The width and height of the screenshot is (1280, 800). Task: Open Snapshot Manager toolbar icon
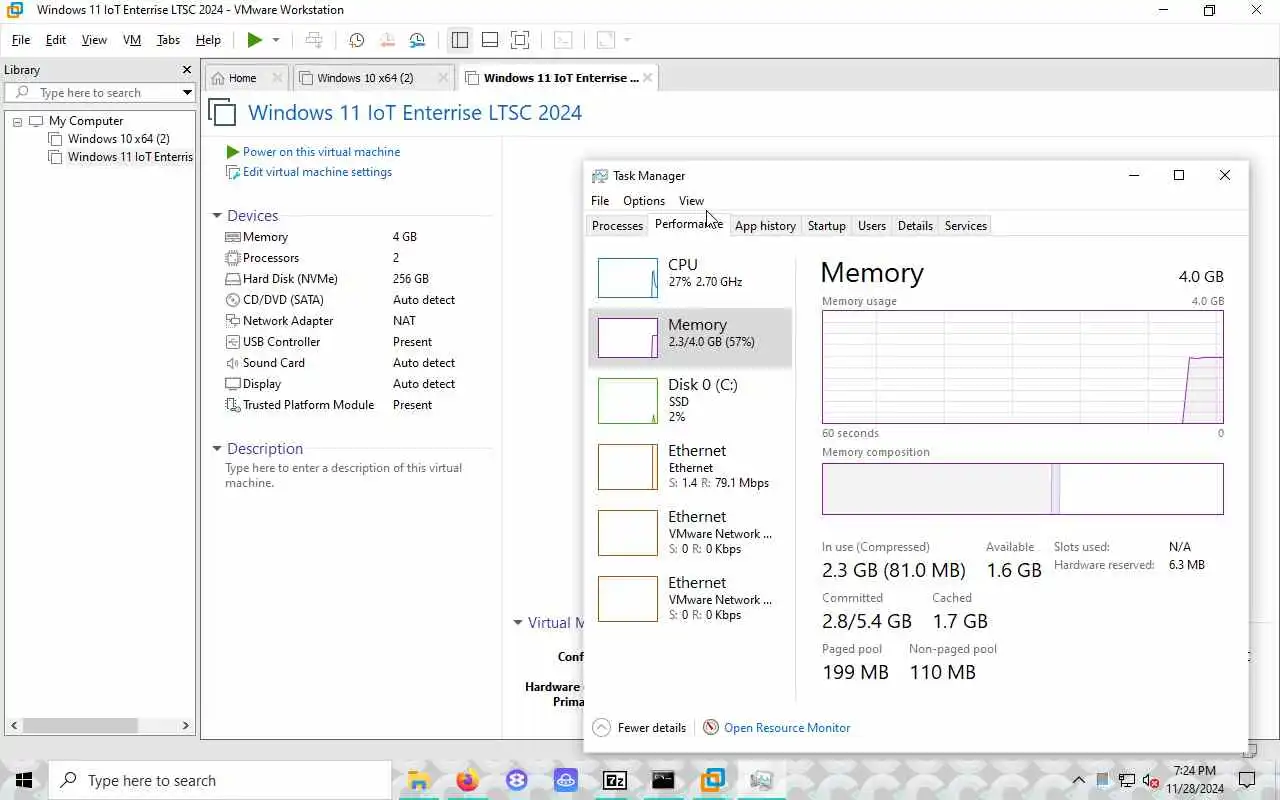tap(417, 40)
